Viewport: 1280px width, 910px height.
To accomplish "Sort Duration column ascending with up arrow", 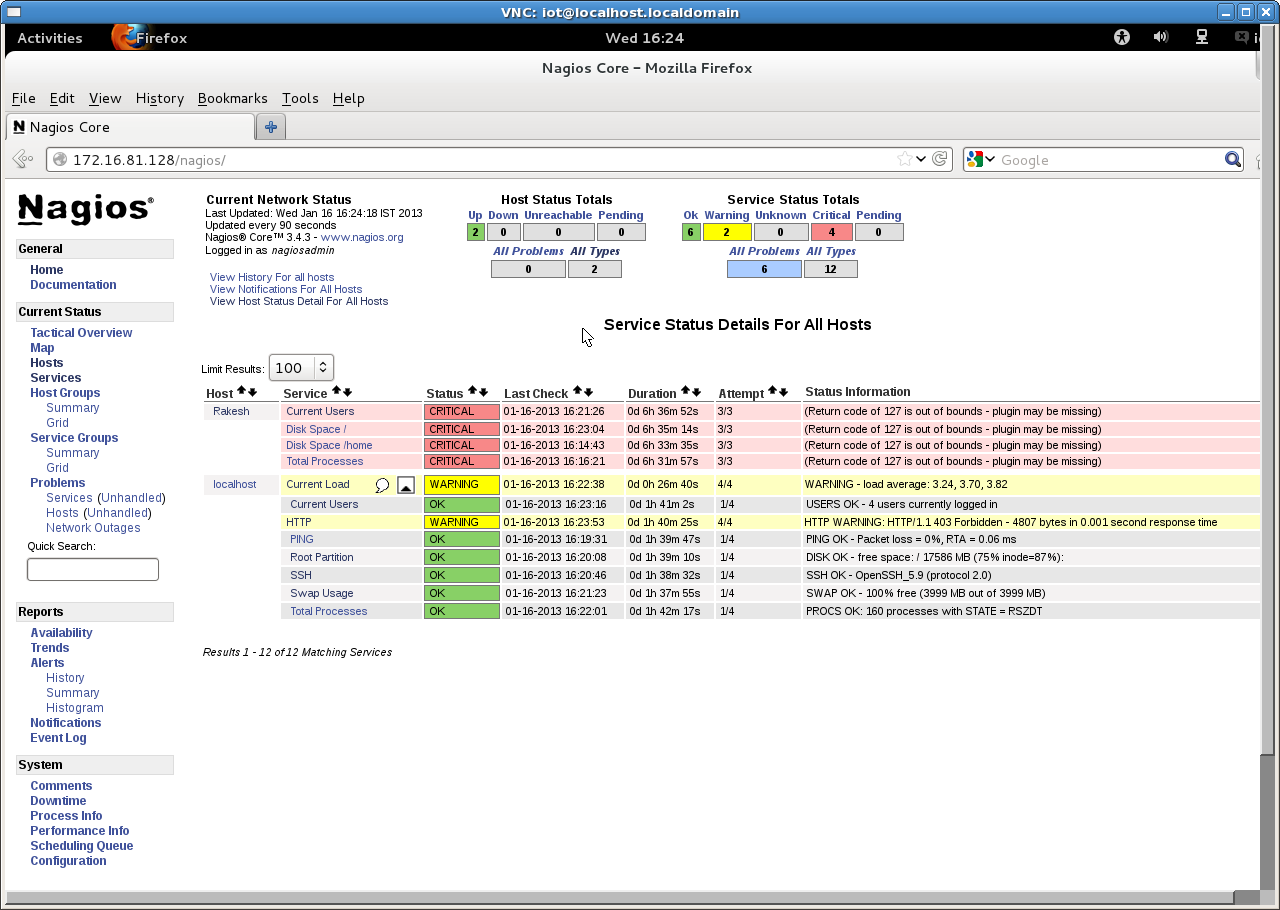I will coord(685,392).
